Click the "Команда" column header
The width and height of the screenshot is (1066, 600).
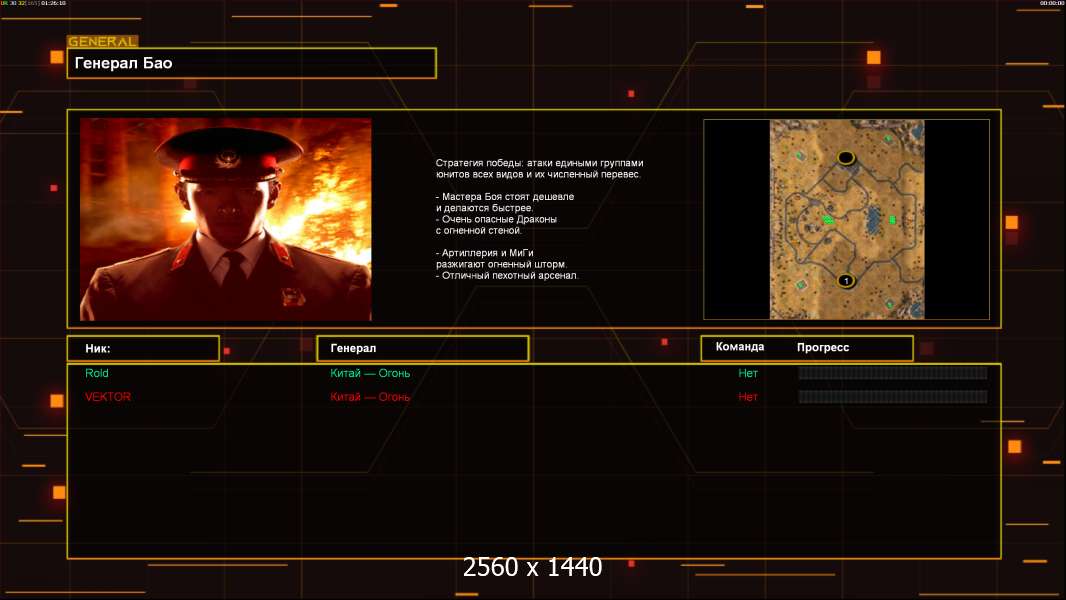point(740,347)
